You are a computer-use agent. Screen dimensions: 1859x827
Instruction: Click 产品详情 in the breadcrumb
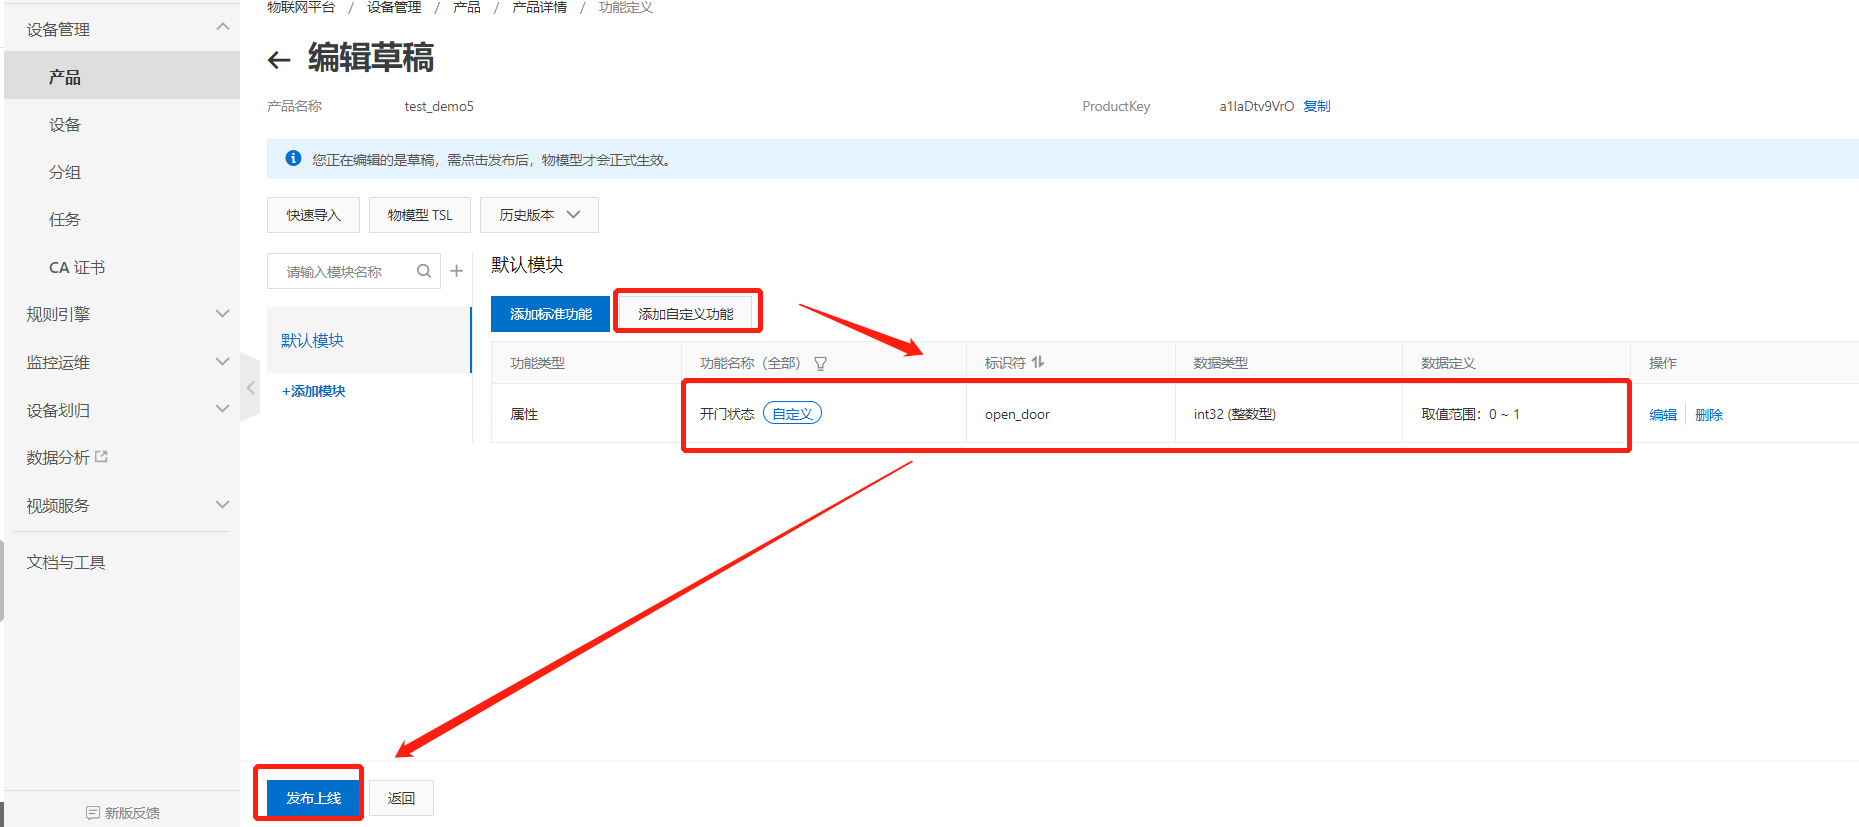[x=540, y=7]
